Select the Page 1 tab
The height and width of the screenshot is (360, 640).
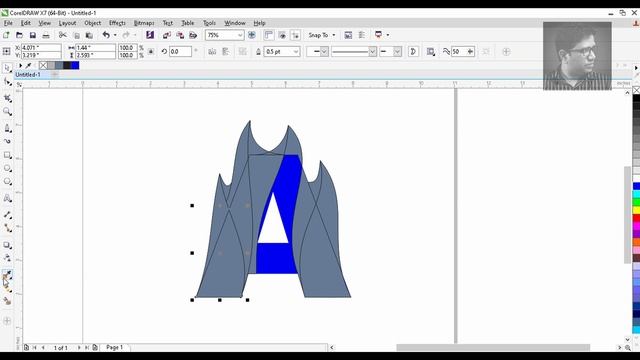115,347
